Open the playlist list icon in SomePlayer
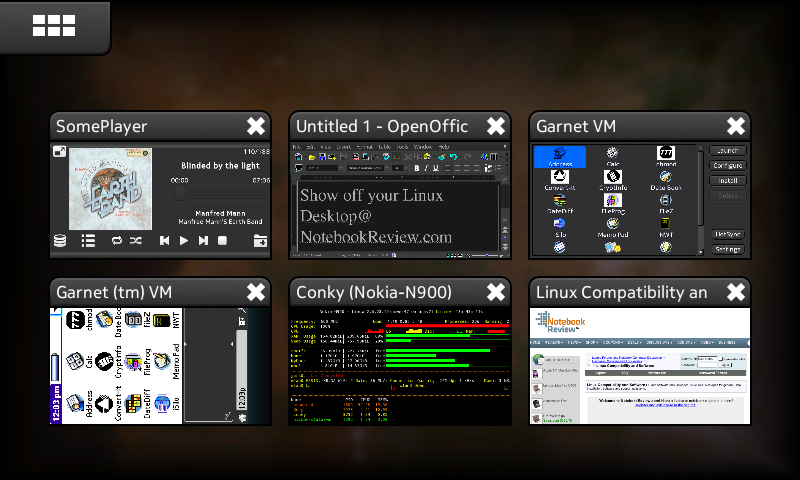This screenshot has height=480, width=800. [x=88, y=240]
